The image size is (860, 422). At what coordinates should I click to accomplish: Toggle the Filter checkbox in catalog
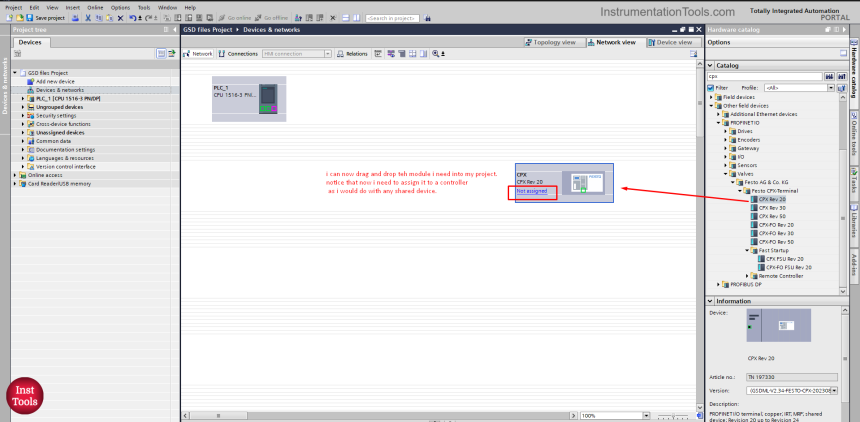(711, 88)
